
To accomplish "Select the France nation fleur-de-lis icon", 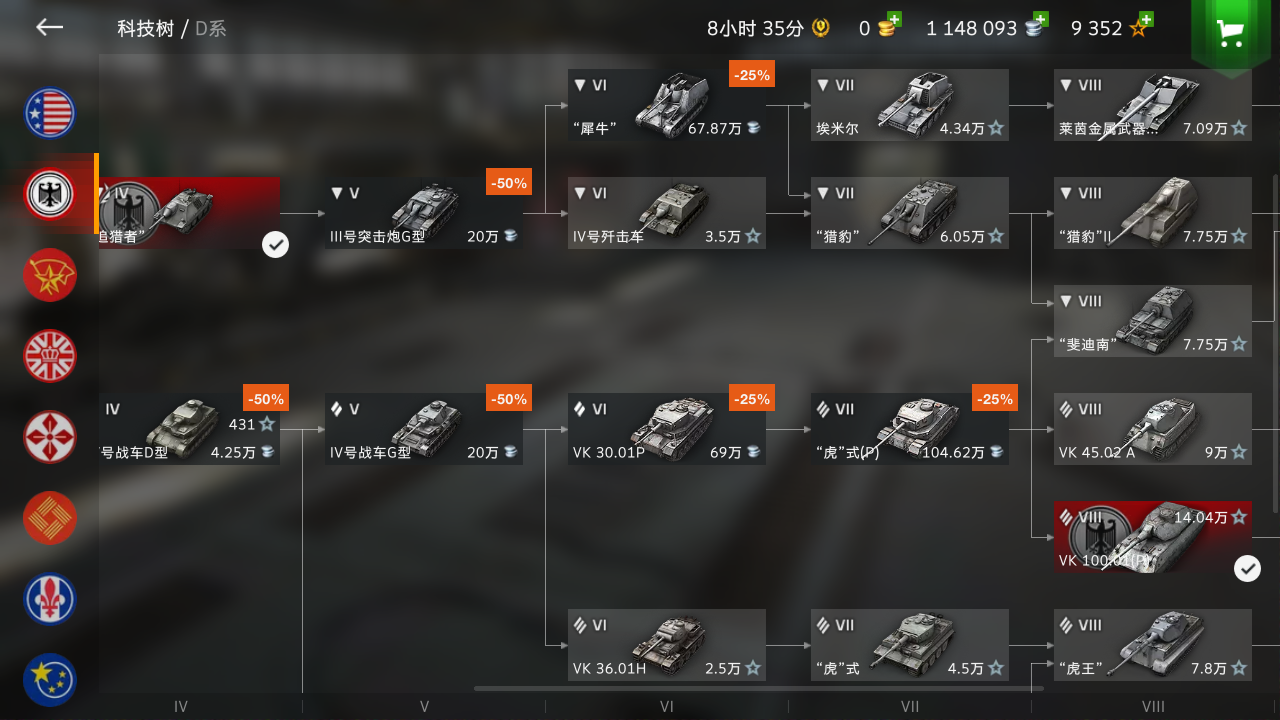I will click(x=50, y=599).
